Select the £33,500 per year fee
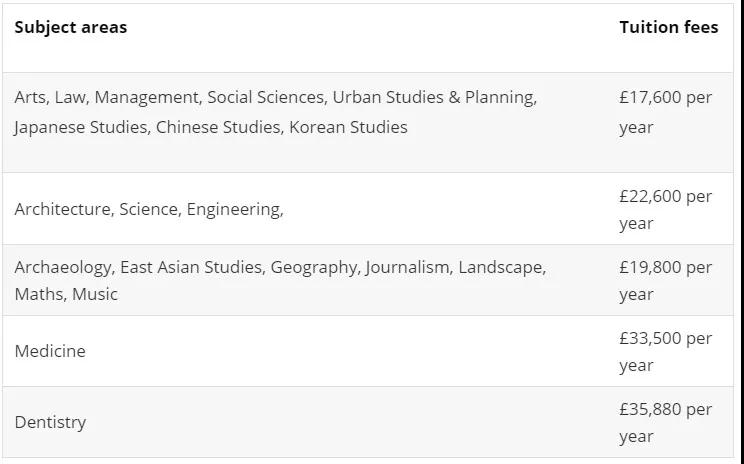744x464 pixels. [665, 352]
